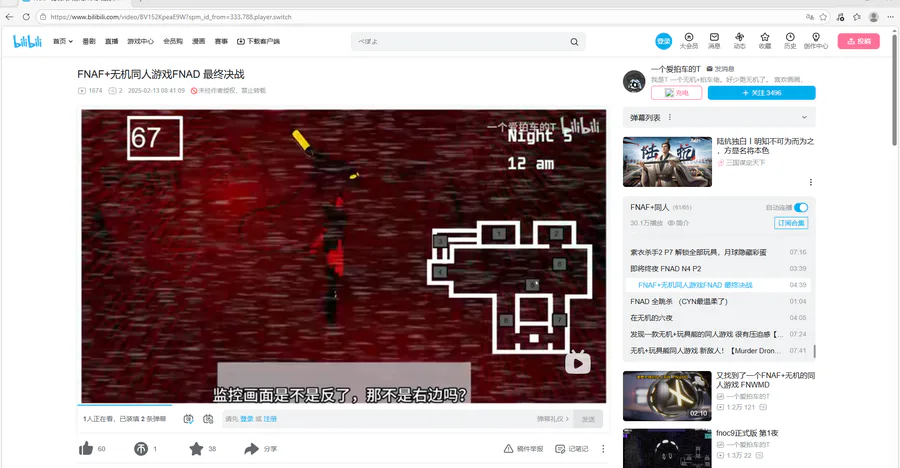900x468 pixels.
Task: Click the bilibili search input field
Action: pyautogui.click(x=459, y=42)
